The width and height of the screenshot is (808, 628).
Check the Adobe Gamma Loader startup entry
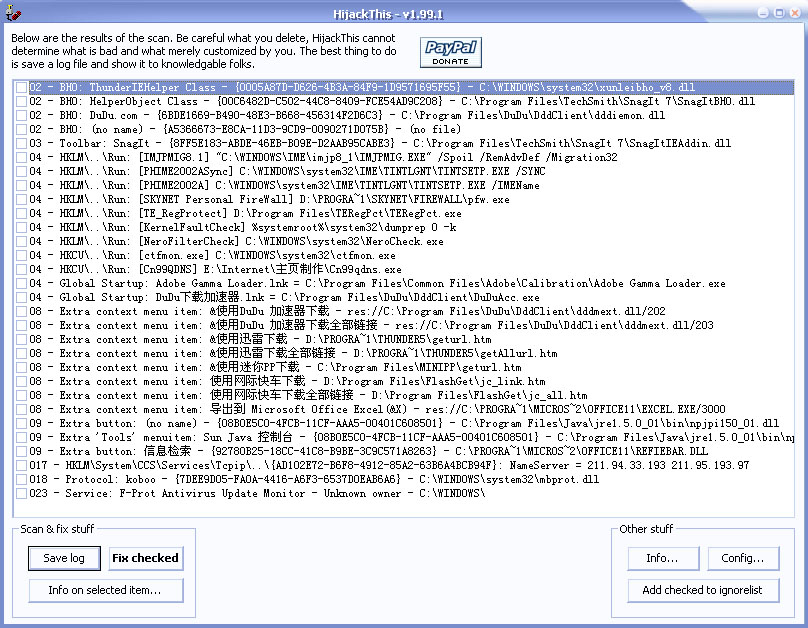coord(21,283)
